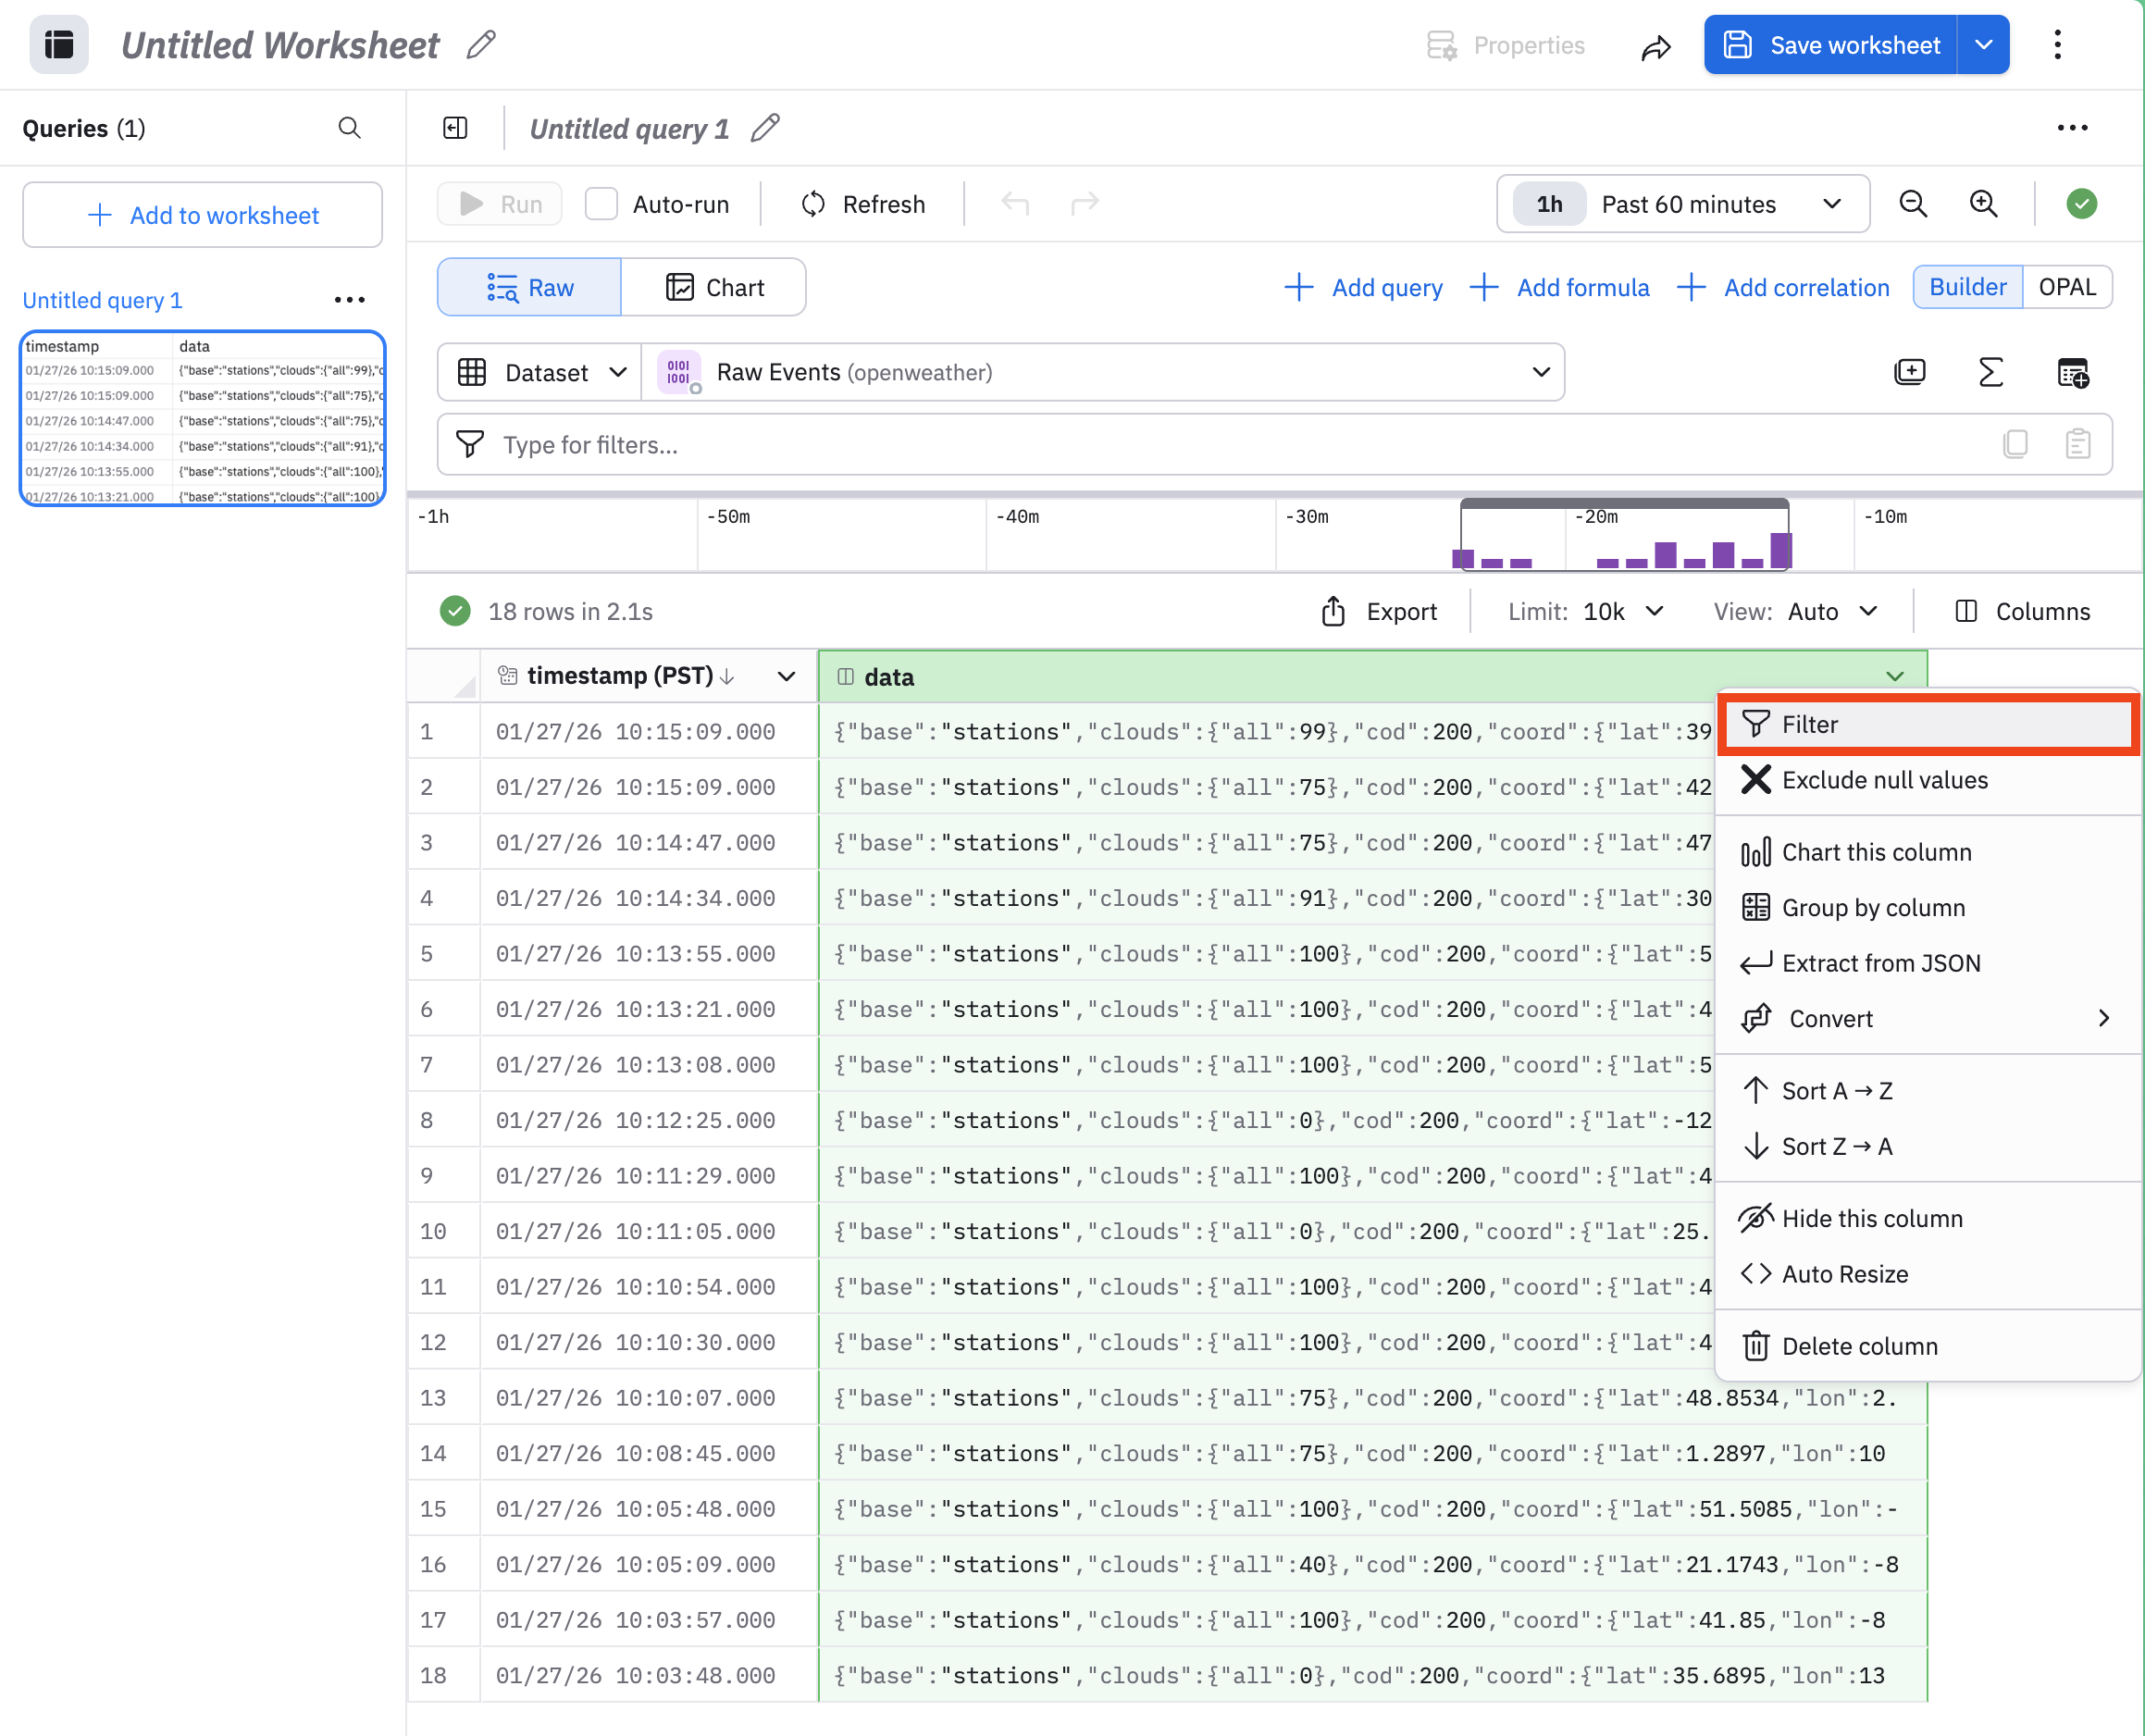Click the sigma aggregate icon
The width and height of the screenshot is (2145, 1736).
(x=1990, y=373)
